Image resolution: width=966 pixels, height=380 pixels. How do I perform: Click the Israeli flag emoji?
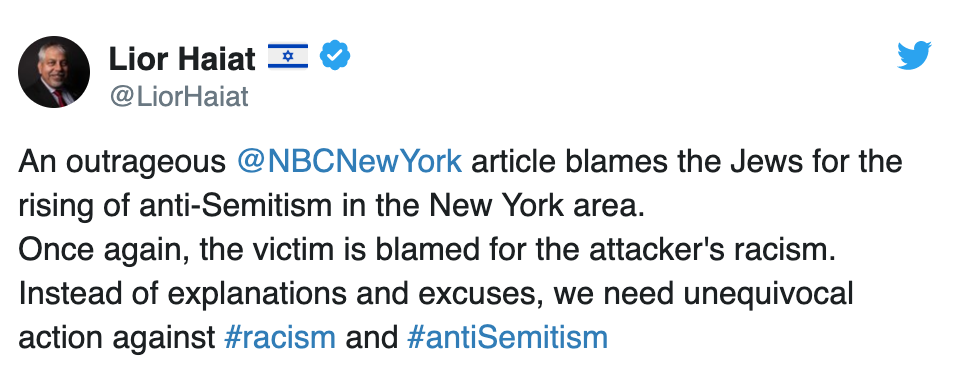(288, 57)
